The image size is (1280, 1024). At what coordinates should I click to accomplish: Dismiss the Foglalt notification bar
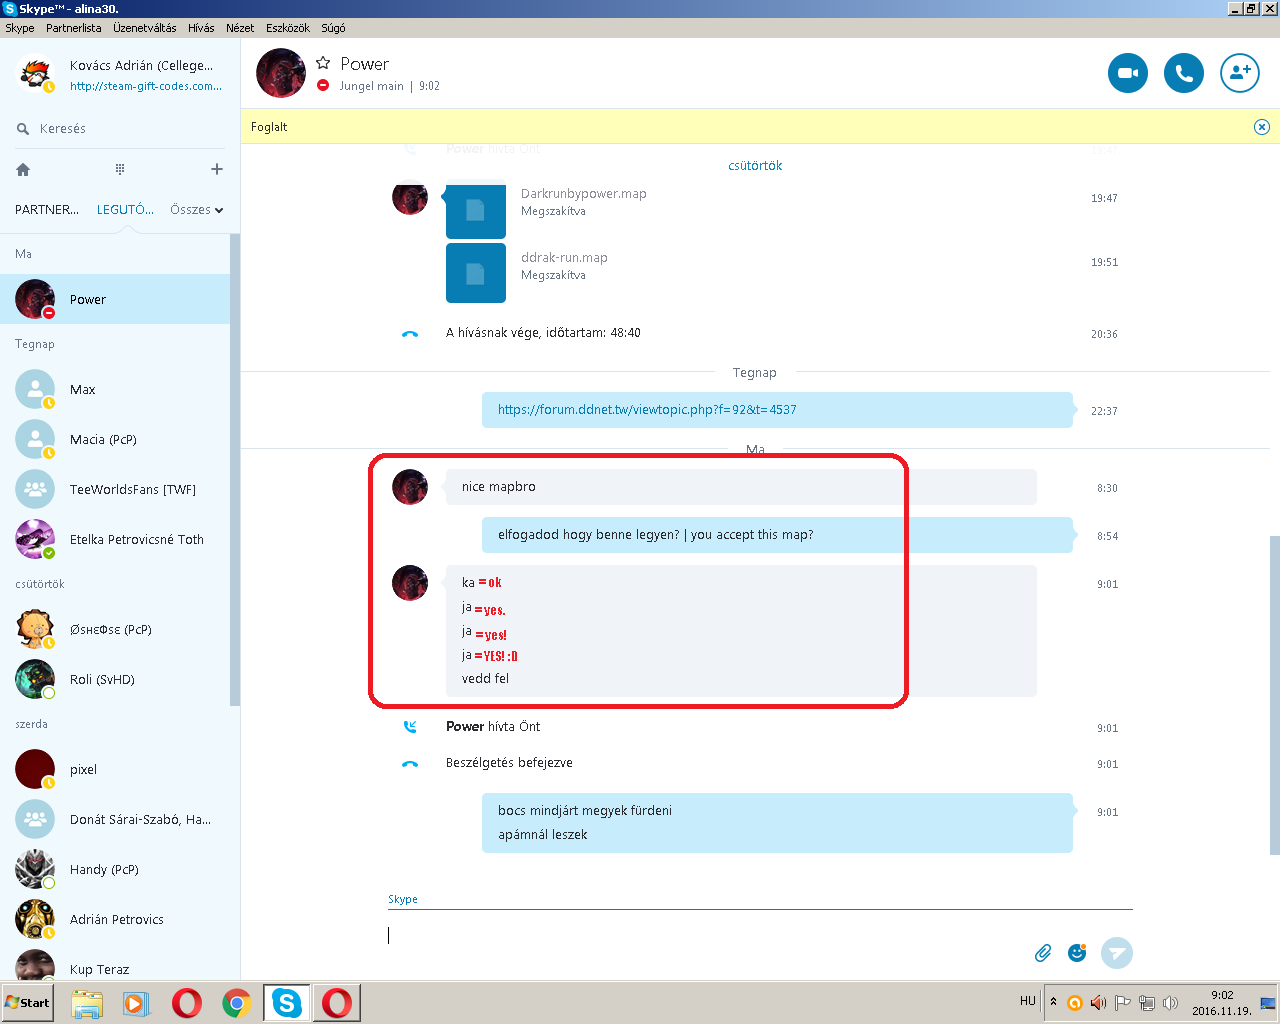(x=1261, y=127)
